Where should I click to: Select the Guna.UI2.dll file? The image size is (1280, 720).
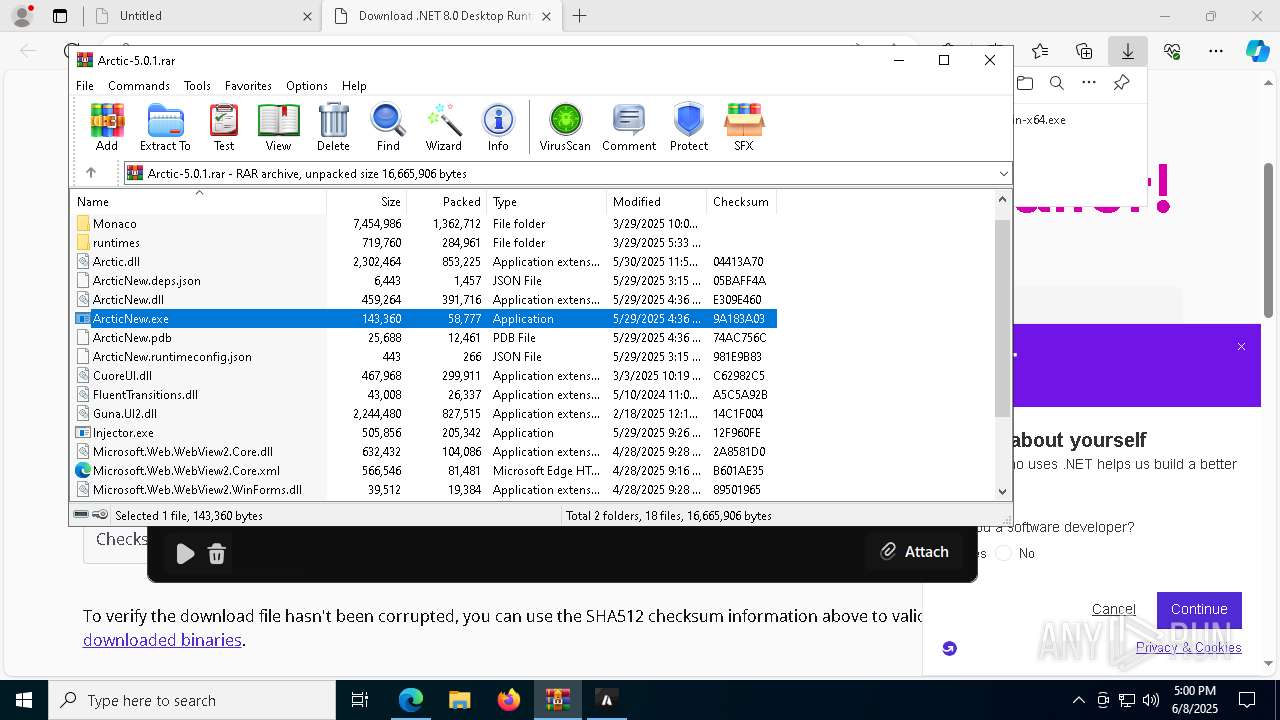tap(125, 414)
